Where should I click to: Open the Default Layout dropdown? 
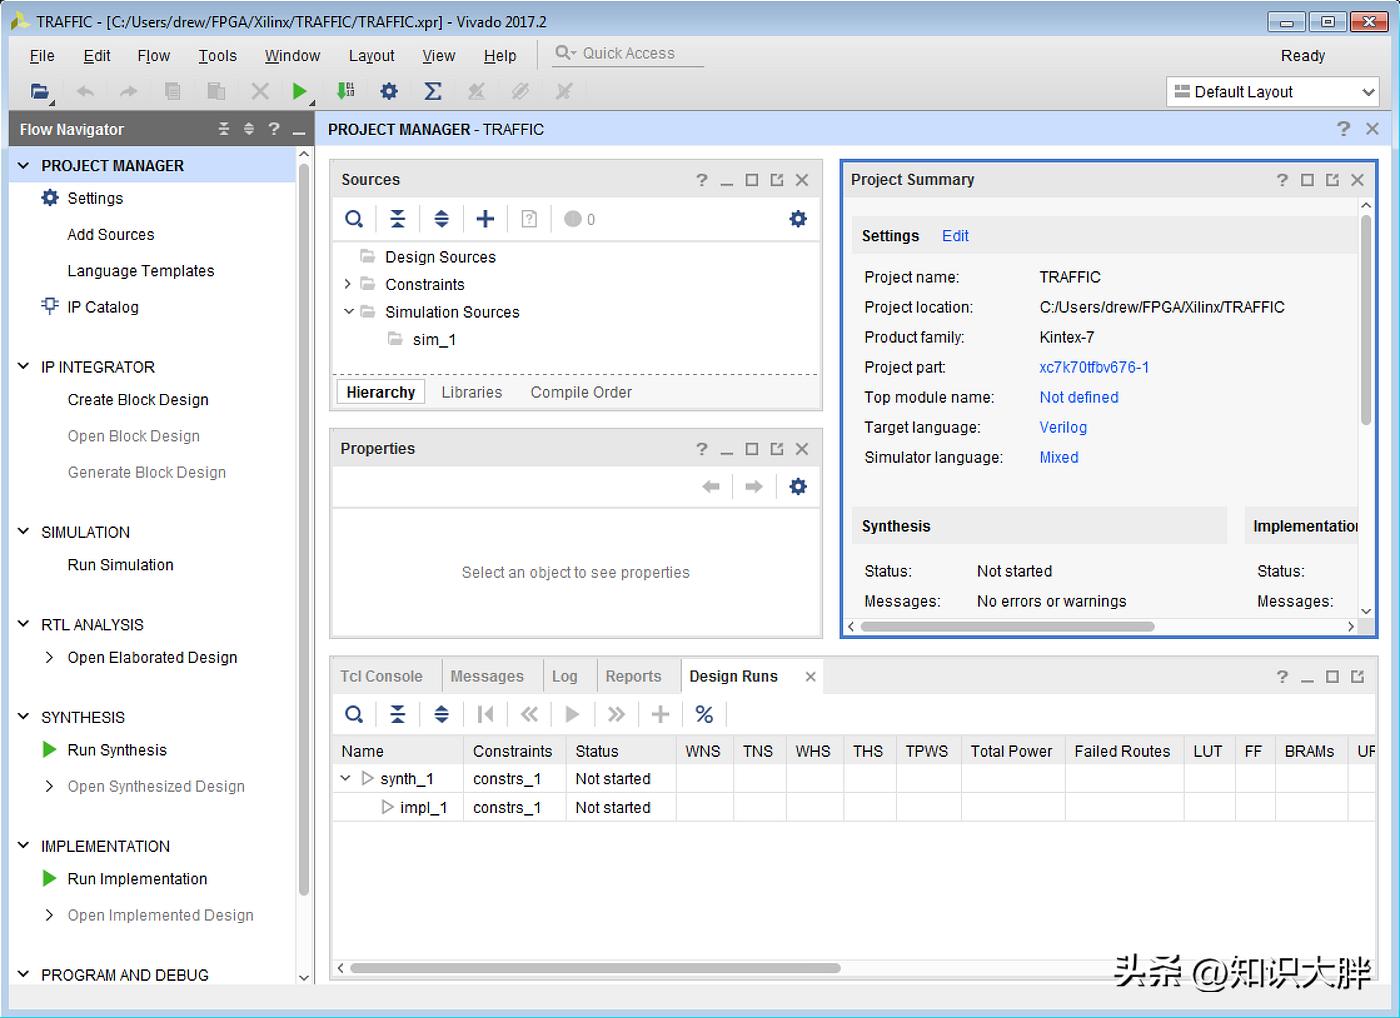point(1273,92)
